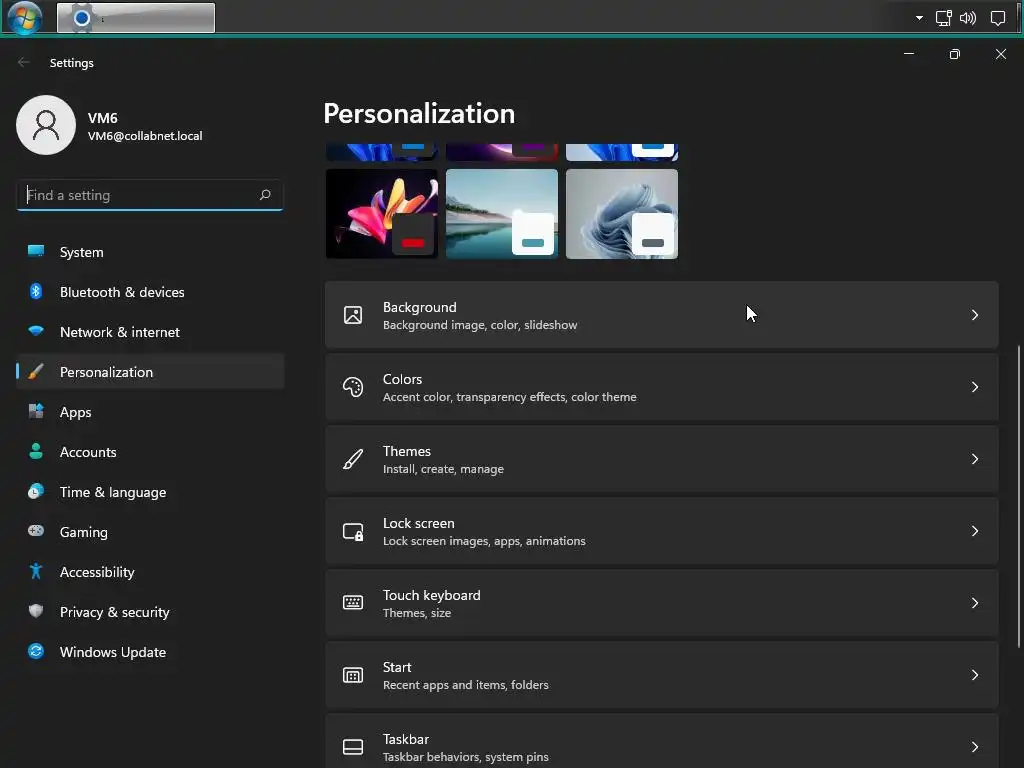The image size is (1024, 768).
Task: Click the Windows Start orb in top bar
Action: pyautogui.click(x=25, y=18)
